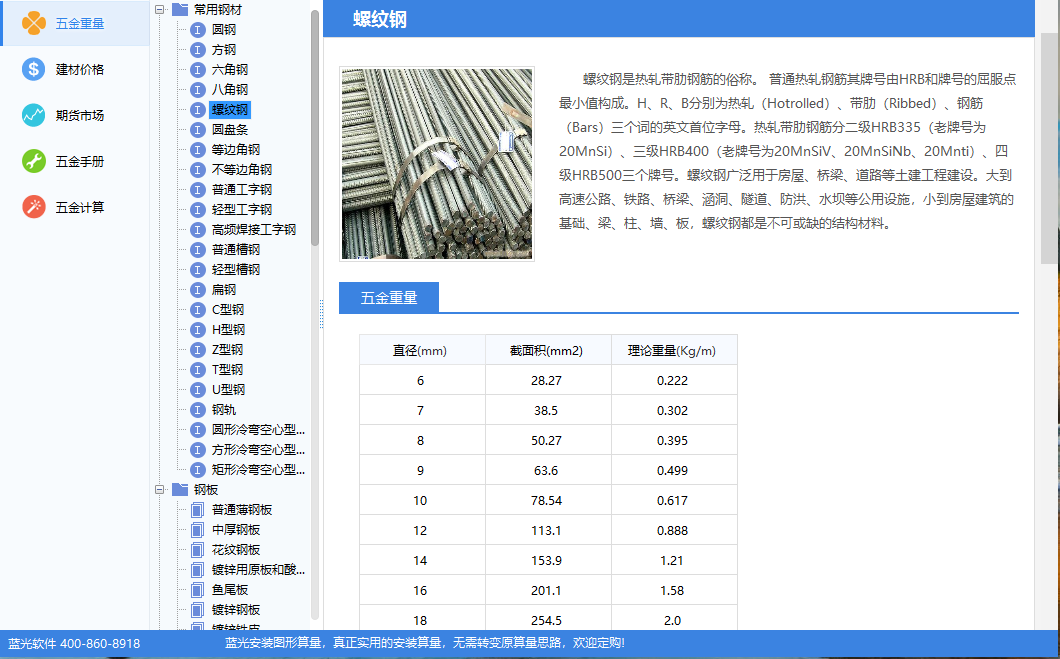Click the rebar product photo
This screenshot has width=1060, height=659.
(437, 164)
